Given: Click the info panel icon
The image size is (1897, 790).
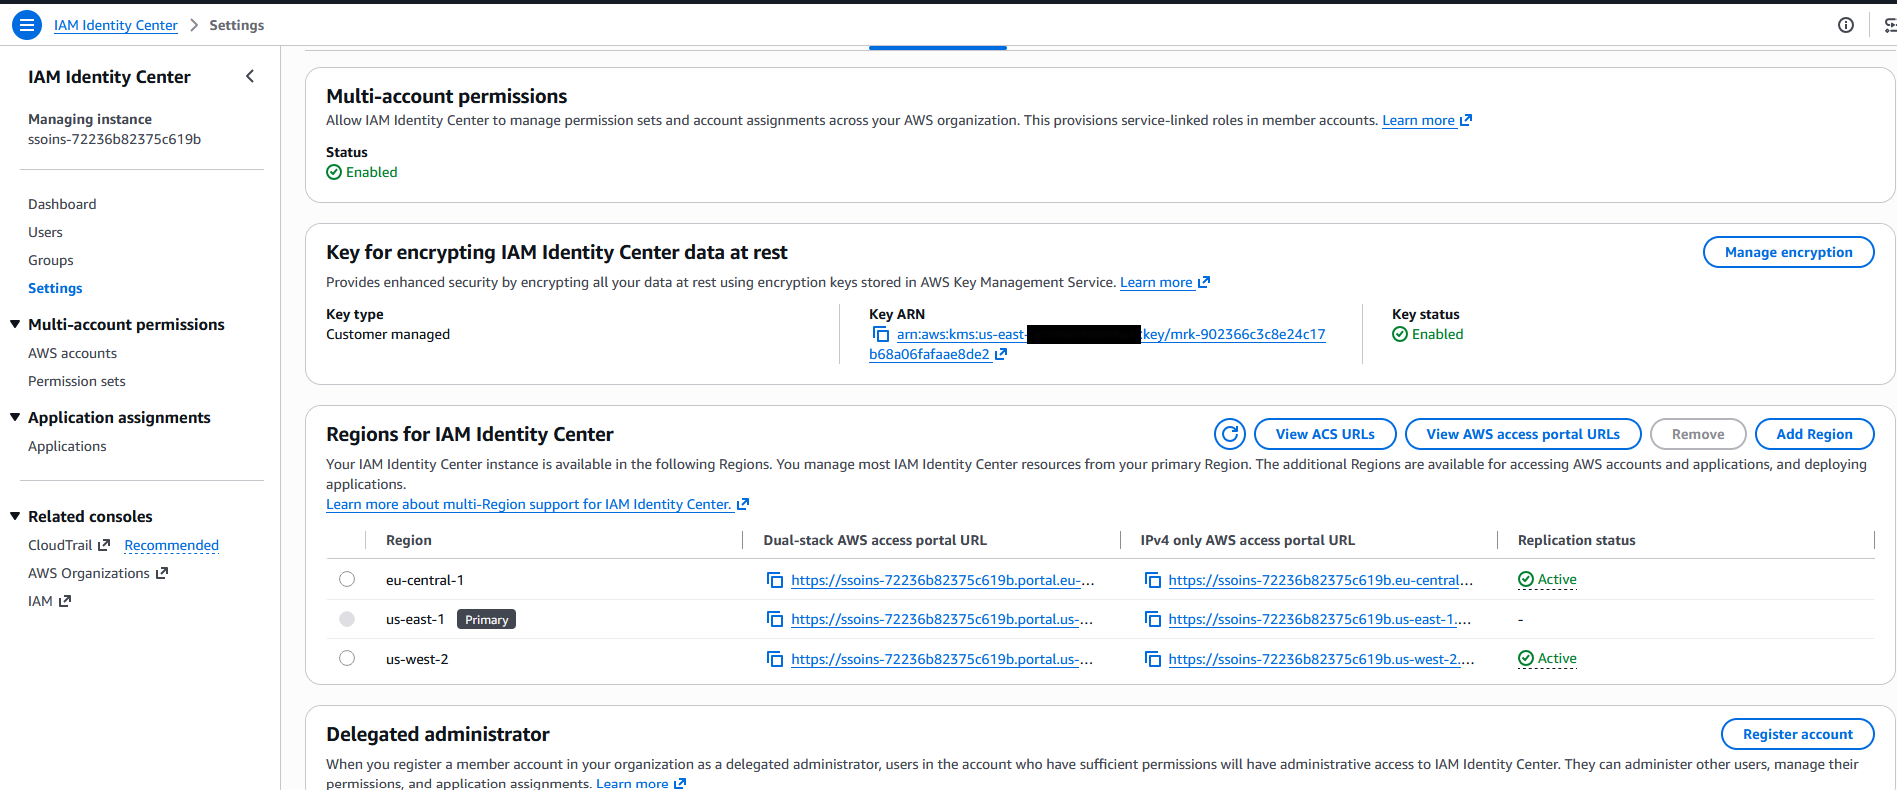Looking at the screenshot, I should click(1846, 25).
